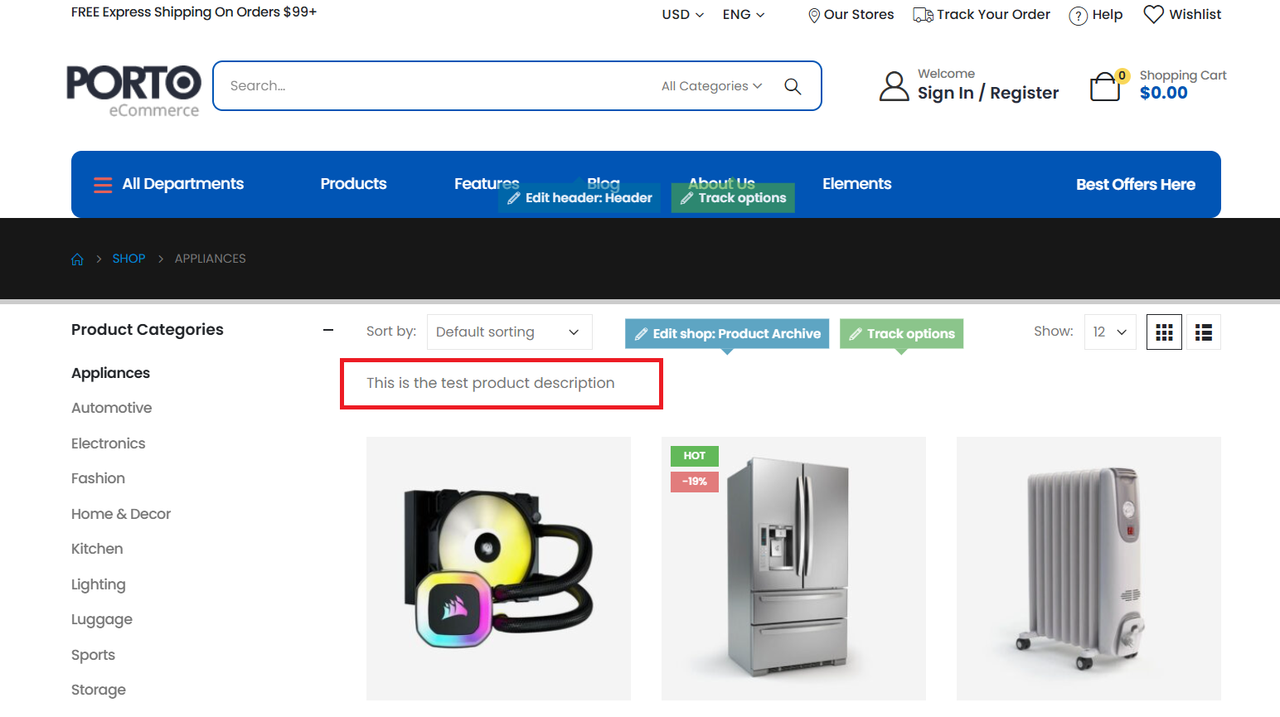Click the Porto eCommerce logo

pyautogui.click(x=134, y=90)
